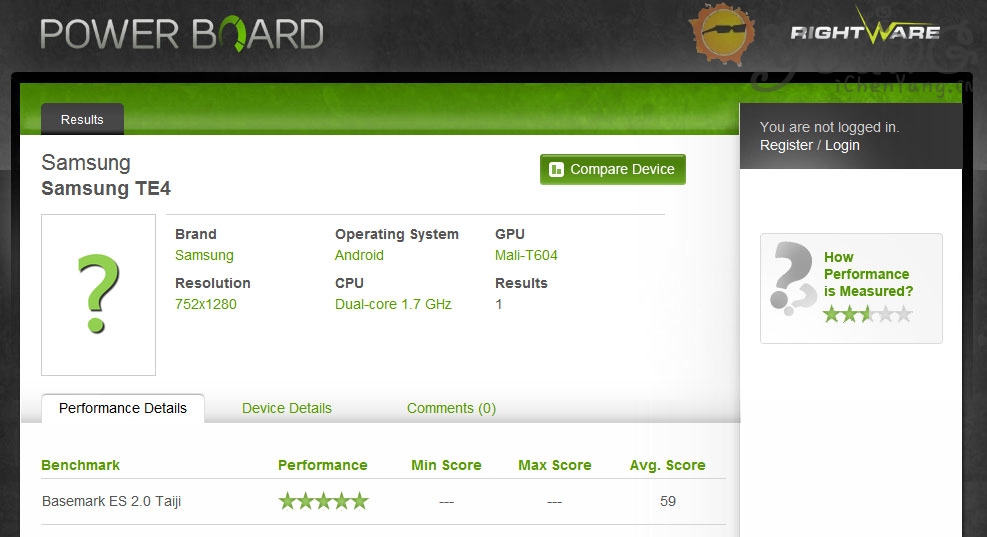987x537 pixels.
Task: Click the Min Score column header
Action: pos(446,465)
